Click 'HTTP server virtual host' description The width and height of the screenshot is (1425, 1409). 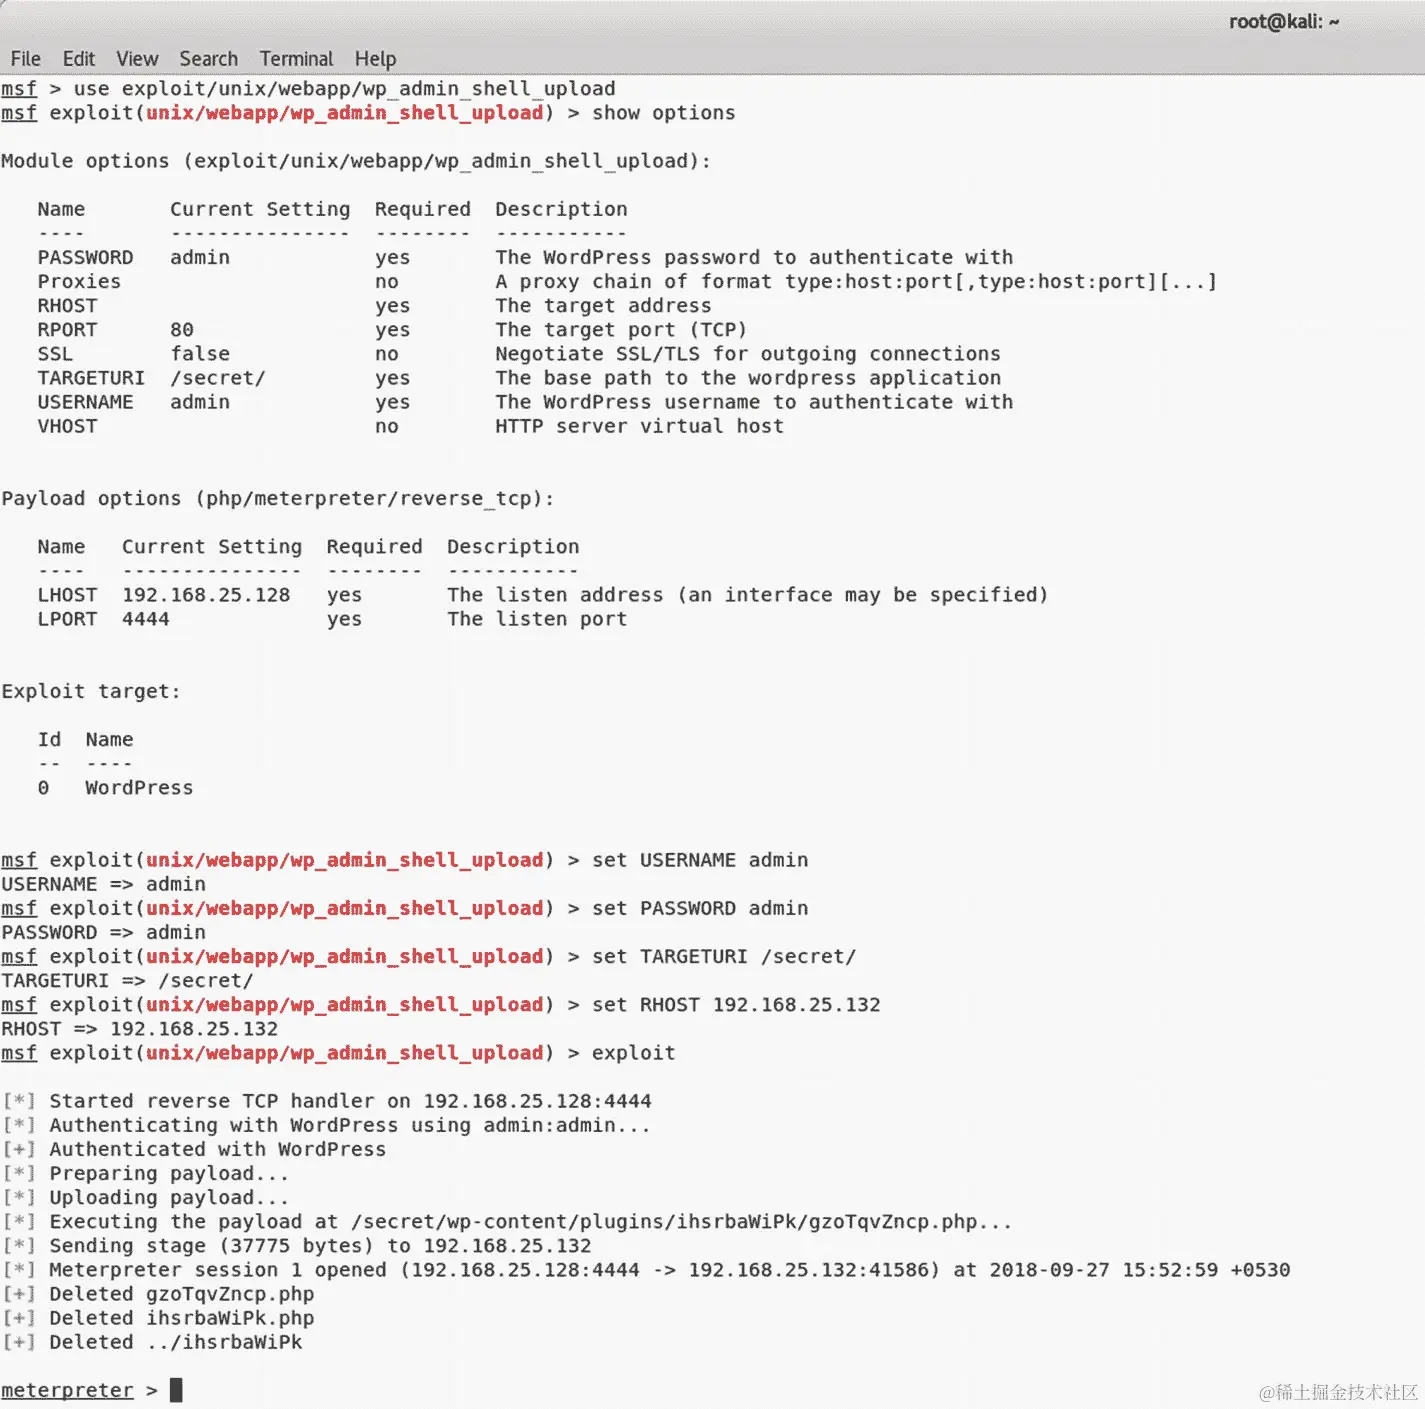(x=639, y=426)
